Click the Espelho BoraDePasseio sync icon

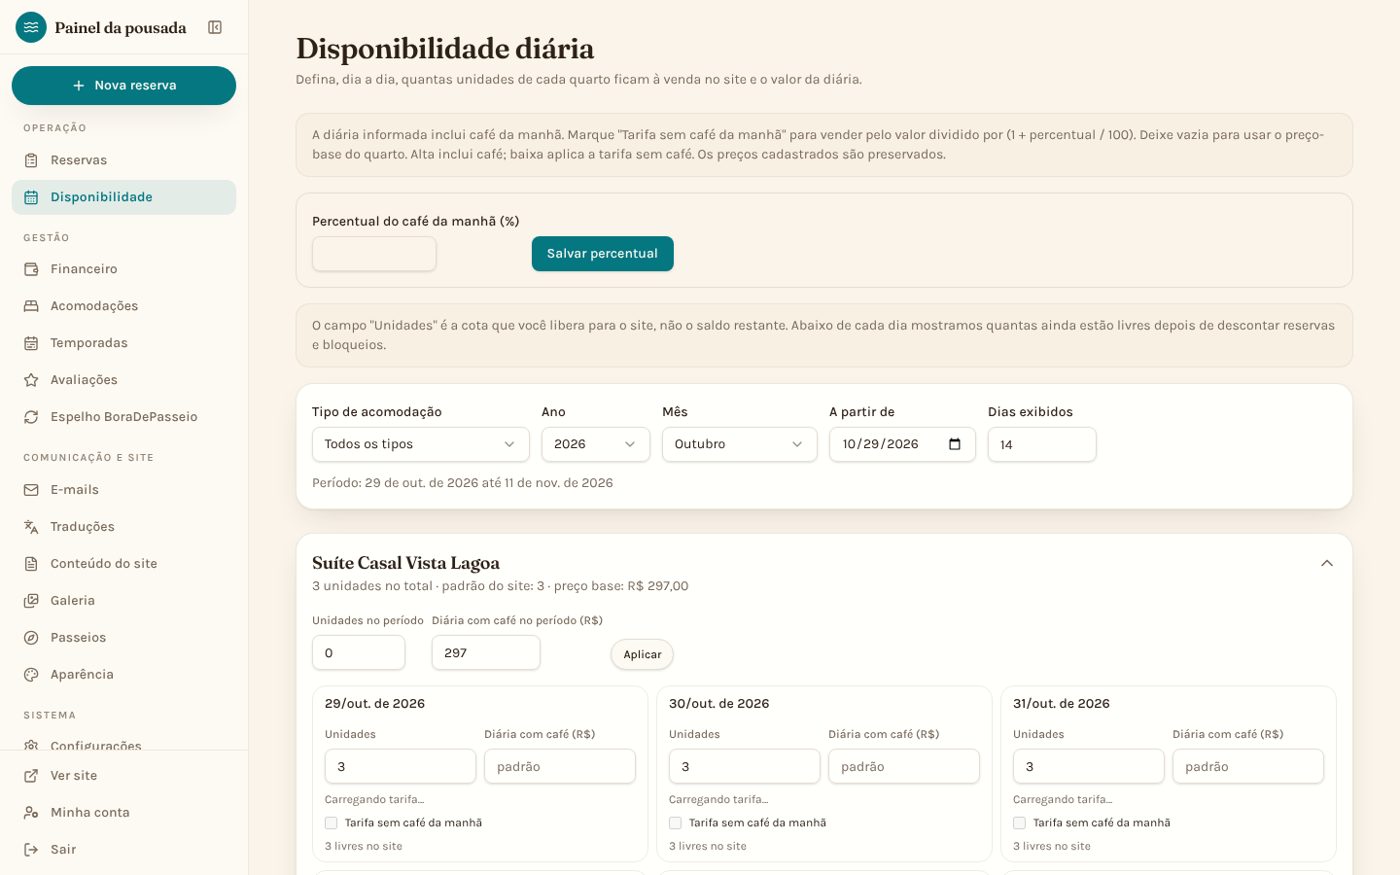[31, 417]
